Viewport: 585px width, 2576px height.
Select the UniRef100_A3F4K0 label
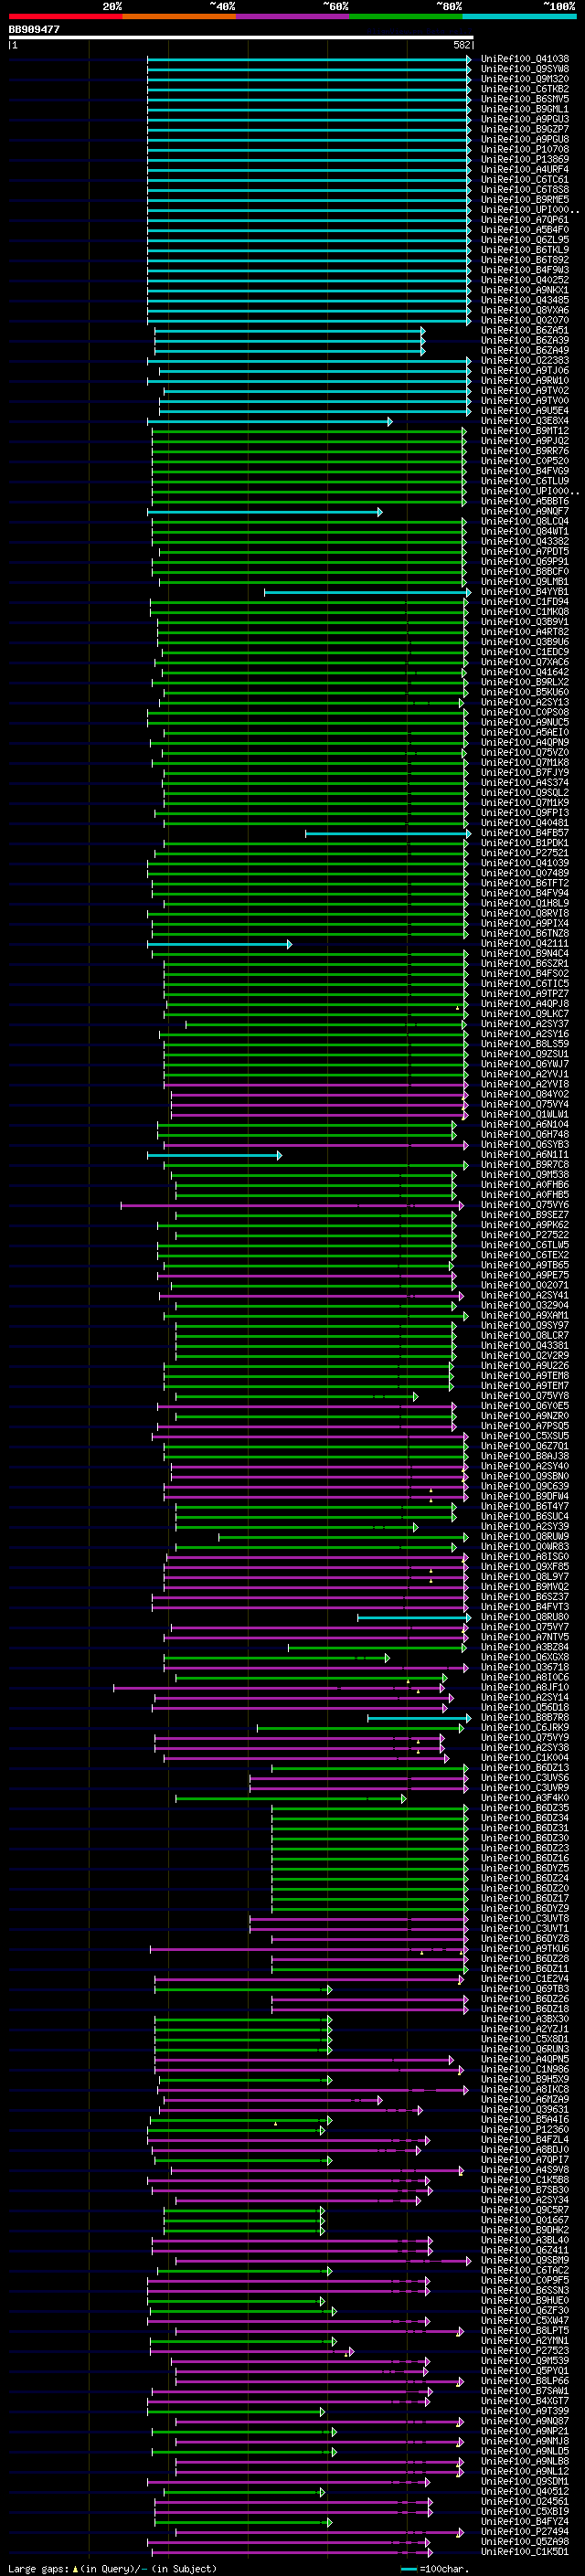tap(525, 1798)
